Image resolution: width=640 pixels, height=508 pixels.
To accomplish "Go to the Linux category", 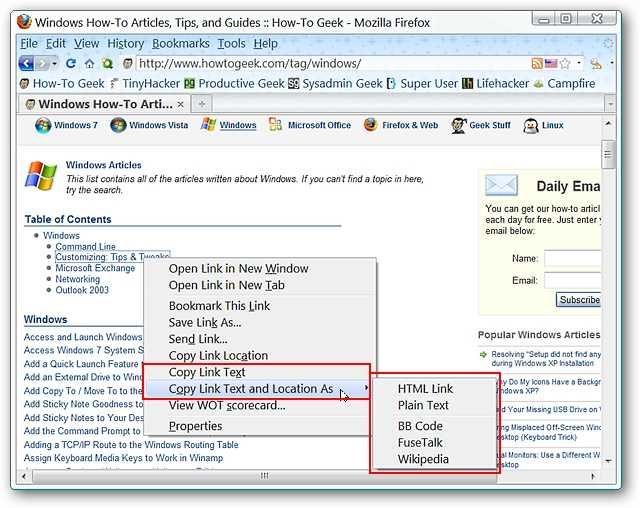I will (543, 125).
